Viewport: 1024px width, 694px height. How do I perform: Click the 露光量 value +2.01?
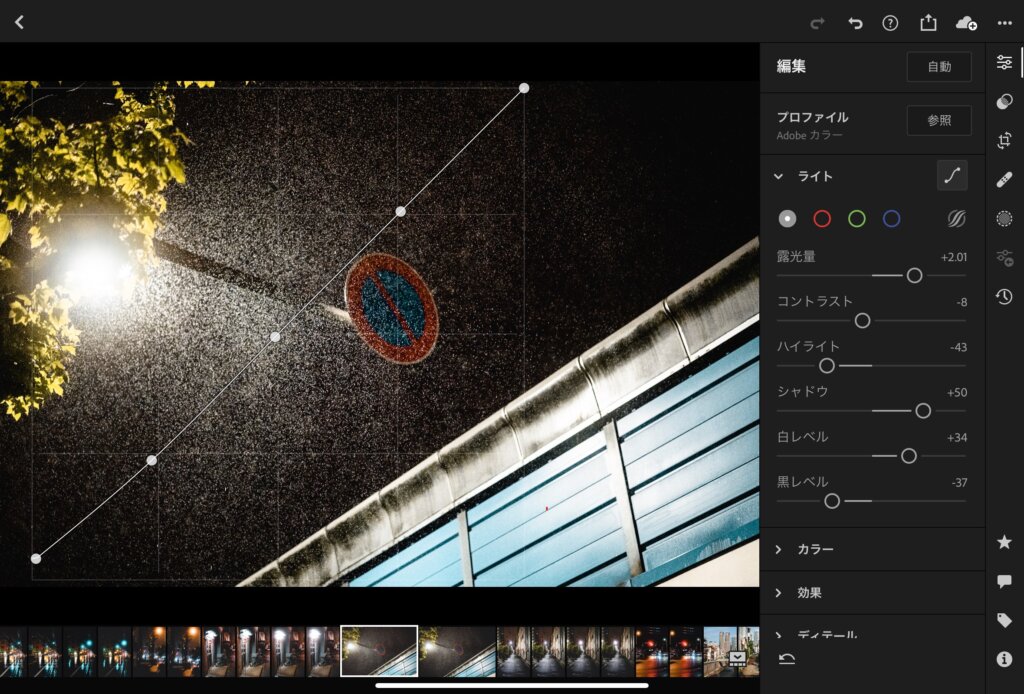click(953, 257)
